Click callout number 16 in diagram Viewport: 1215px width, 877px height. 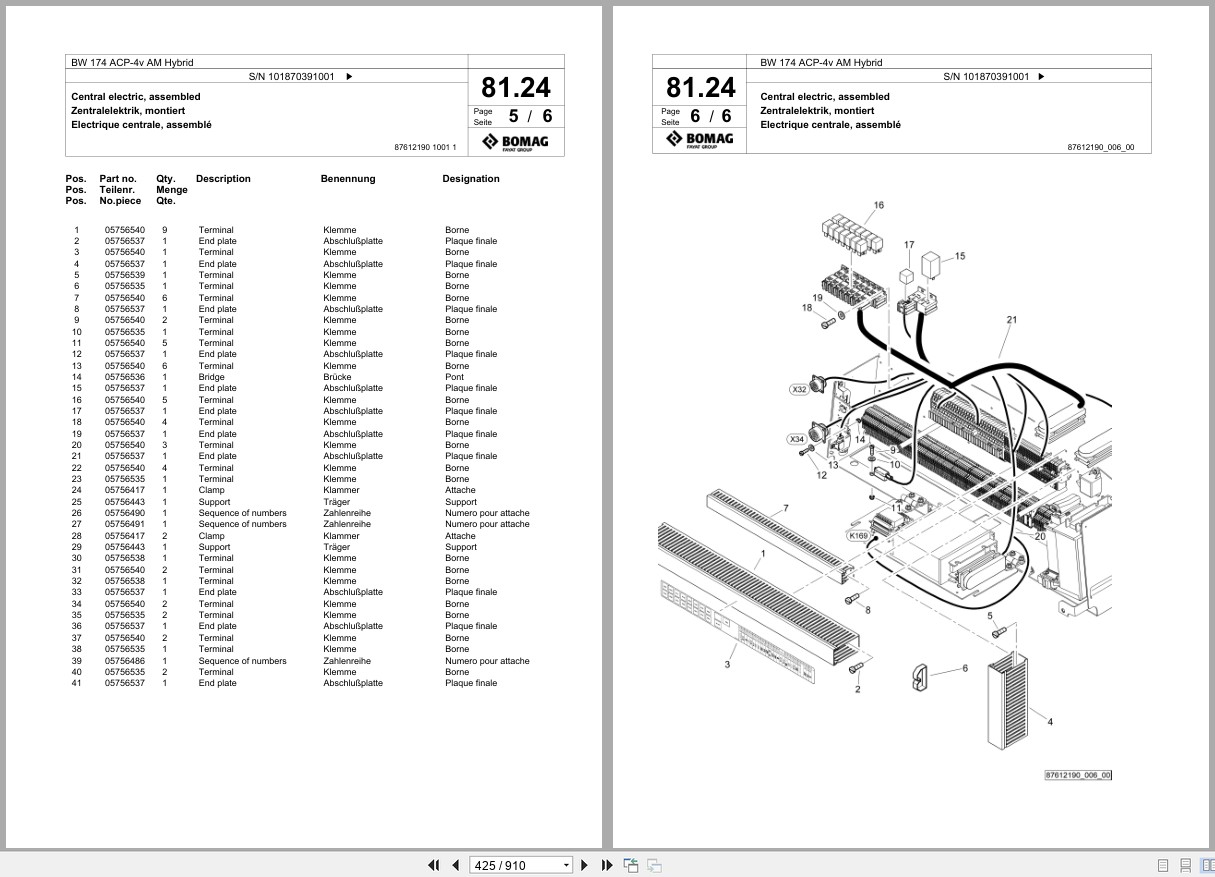coord(878,206)
